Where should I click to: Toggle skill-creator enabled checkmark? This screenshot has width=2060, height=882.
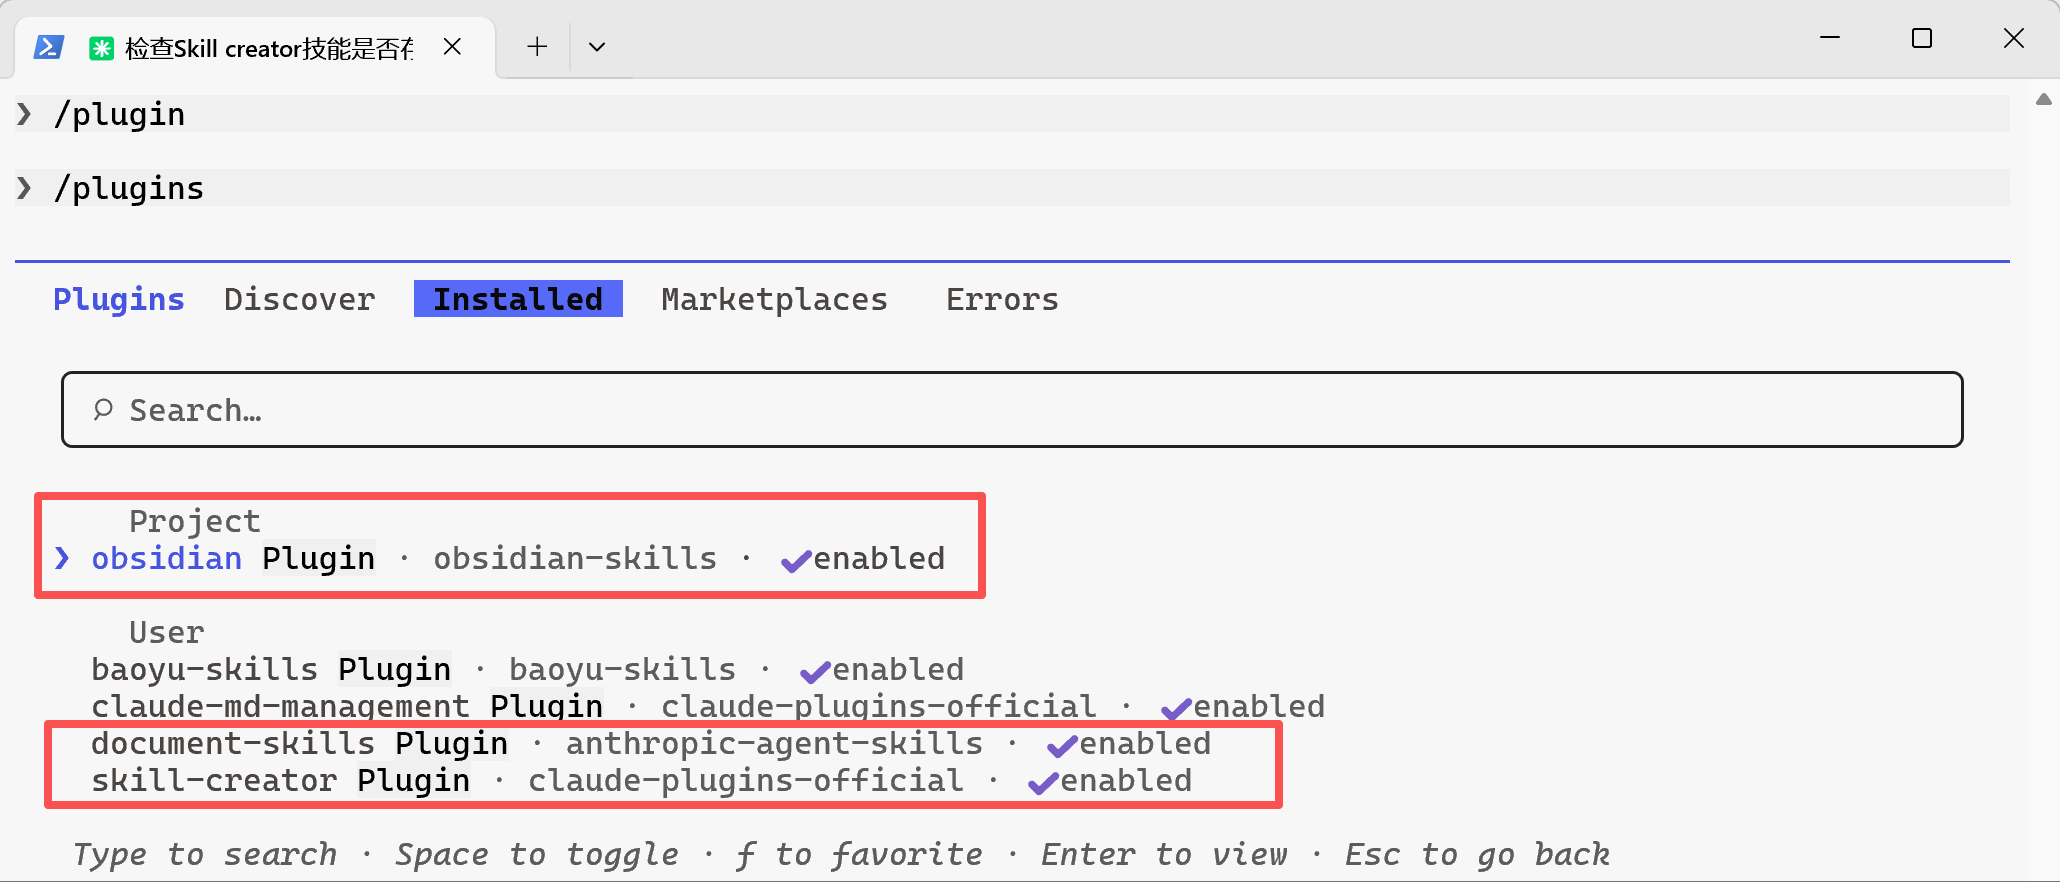pos(1043,783)
